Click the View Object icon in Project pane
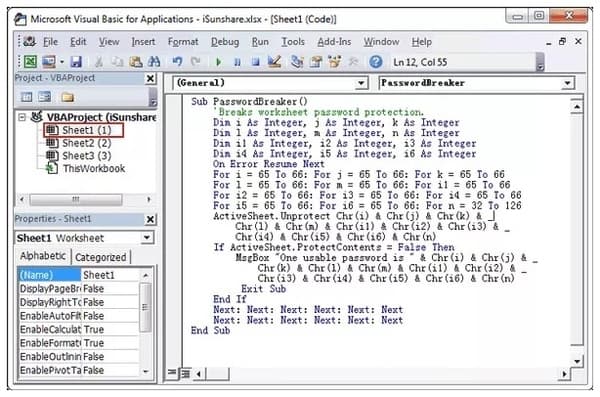 pyautogui.click(x=44, y=97)
